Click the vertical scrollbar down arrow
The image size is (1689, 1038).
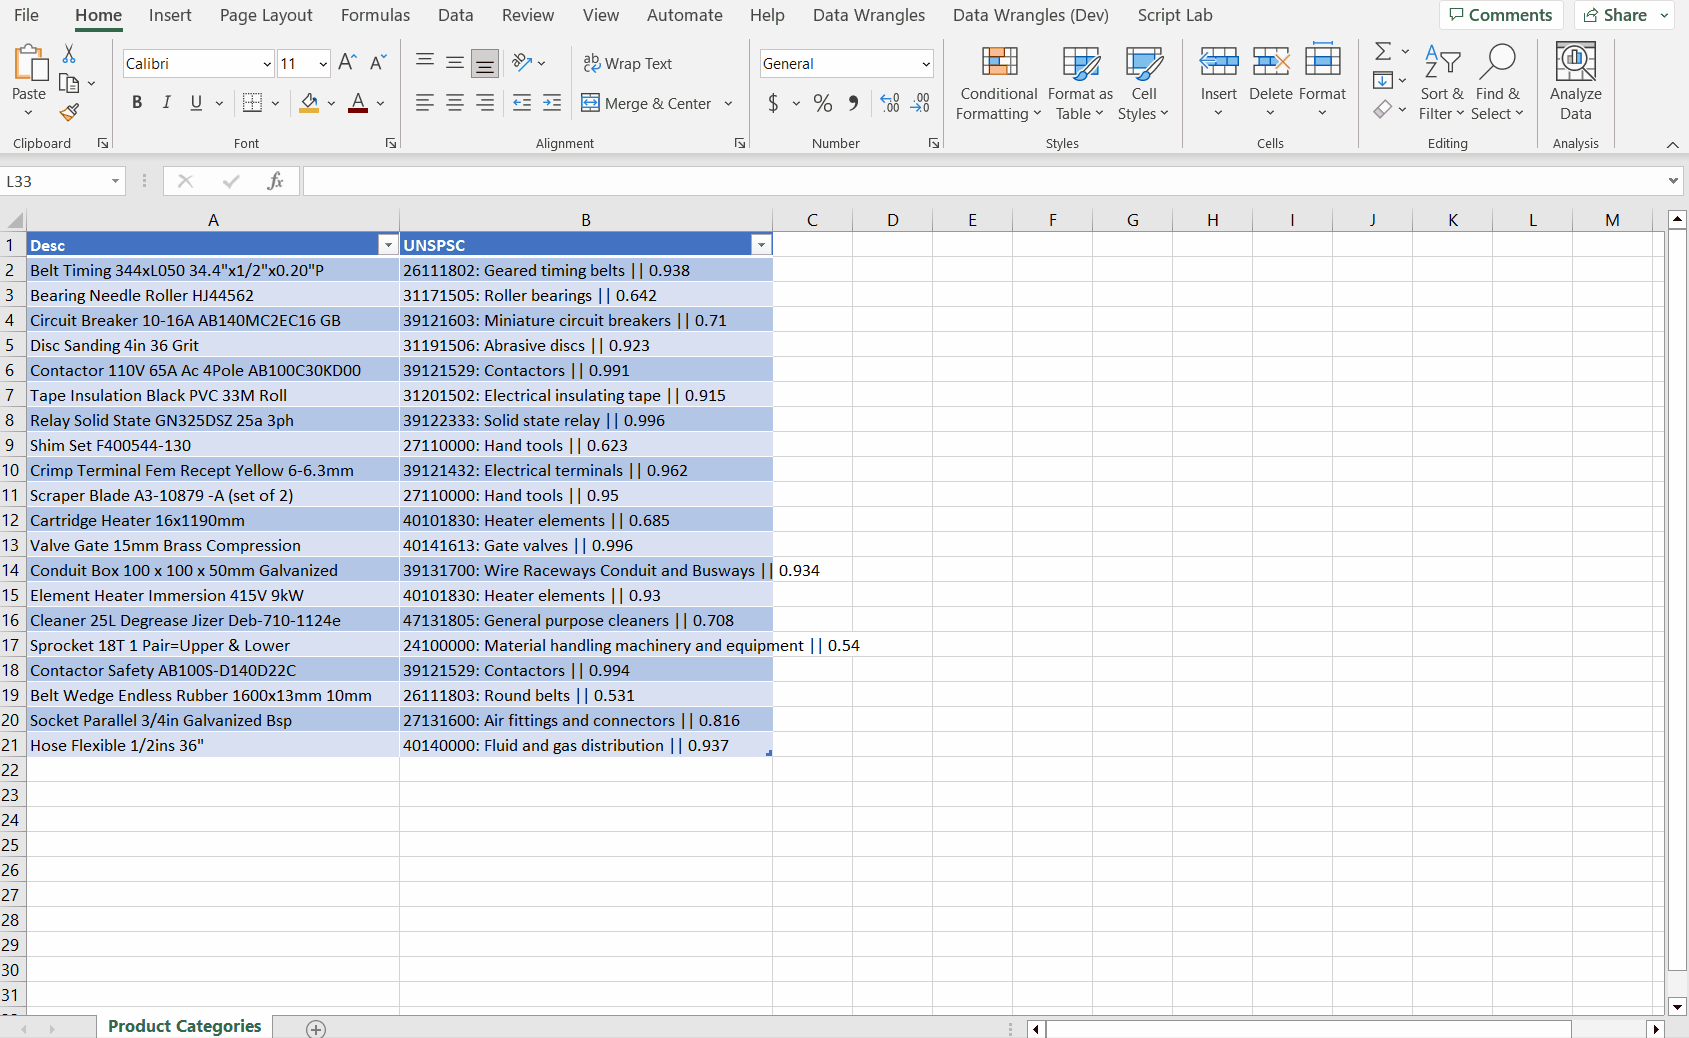[x=1678, y=1007]
